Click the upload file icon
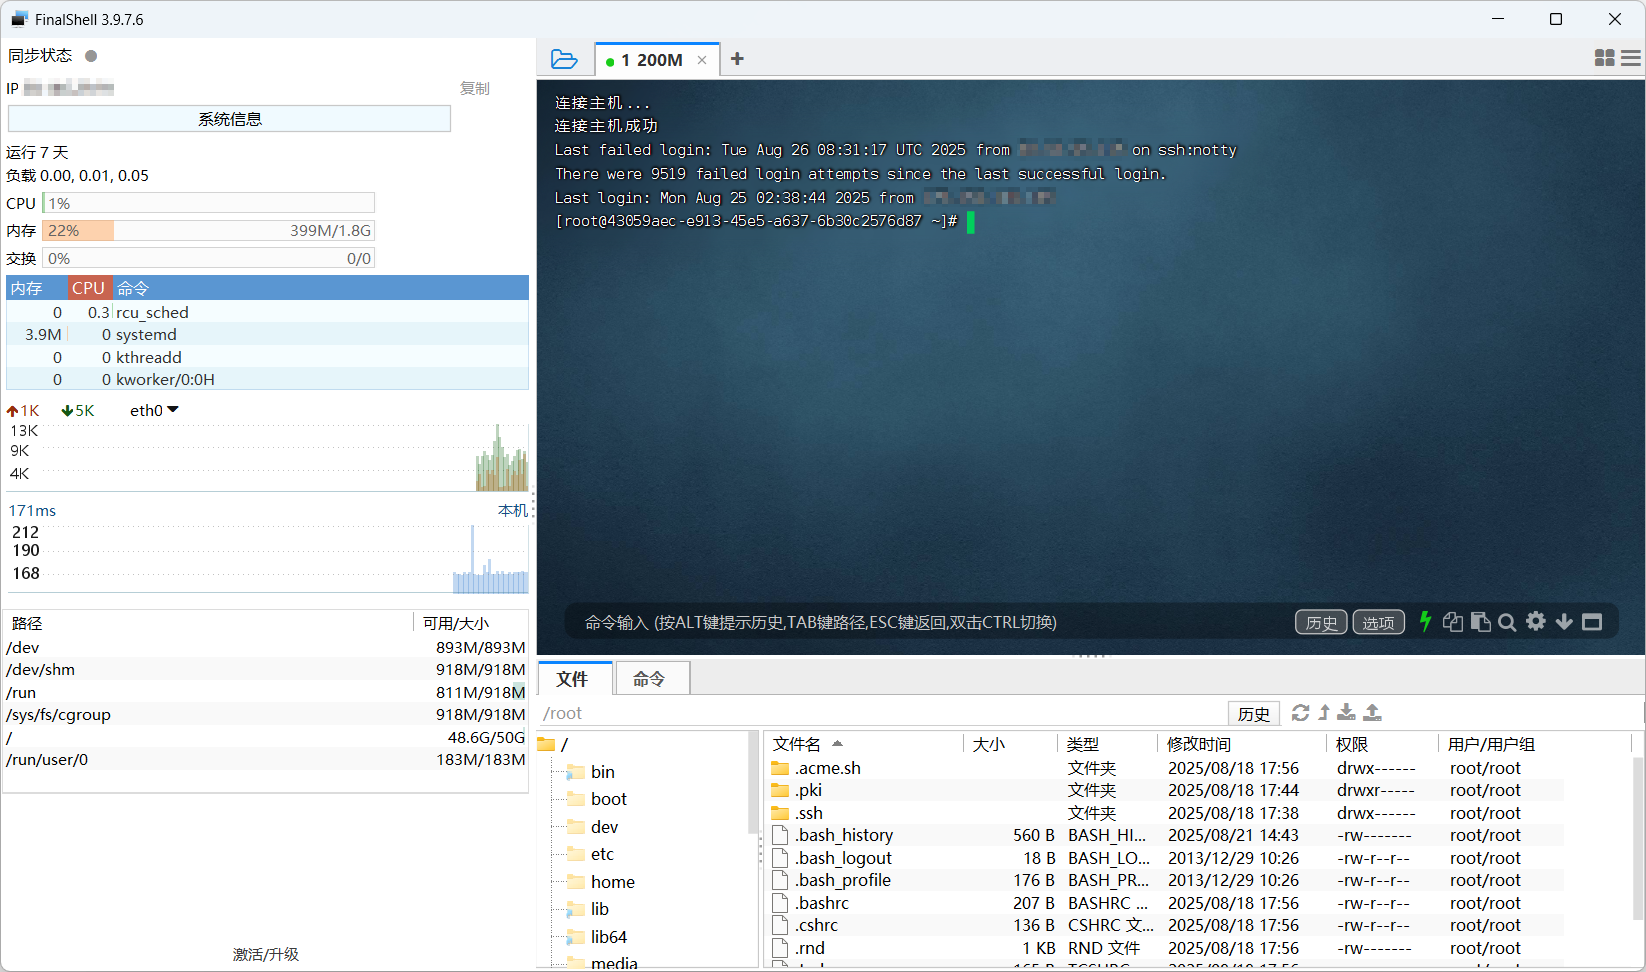Viewport: 1646px width, 972px height. pyautogui.click(x=1373, y=712)
